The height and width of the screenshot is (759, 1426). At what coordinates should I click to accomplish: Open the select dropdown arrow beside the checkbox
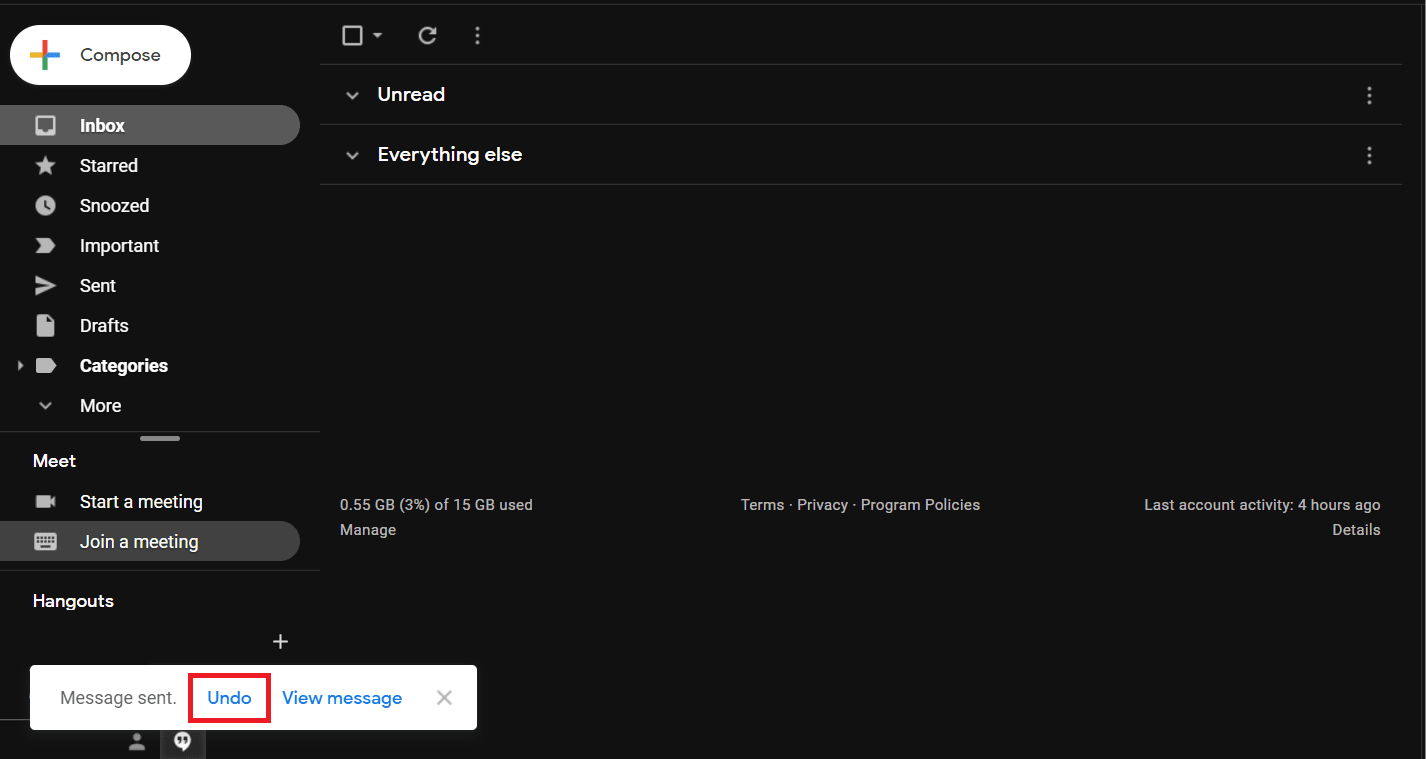[x=377, y=36]
